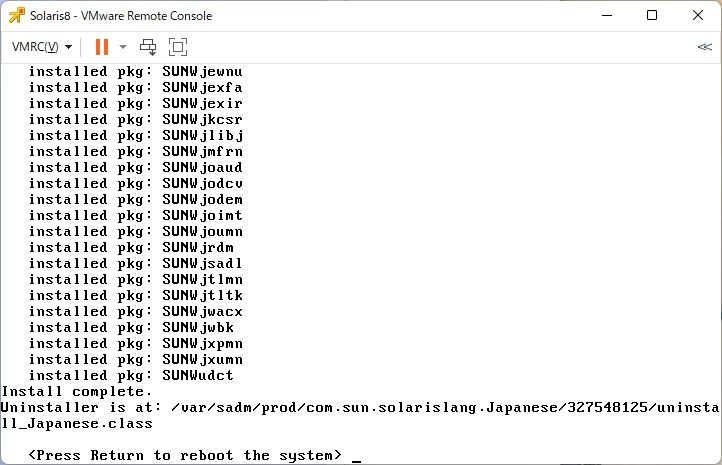Click the SUNWjwbk package line
722x465 pixels.
click(131, 327)
